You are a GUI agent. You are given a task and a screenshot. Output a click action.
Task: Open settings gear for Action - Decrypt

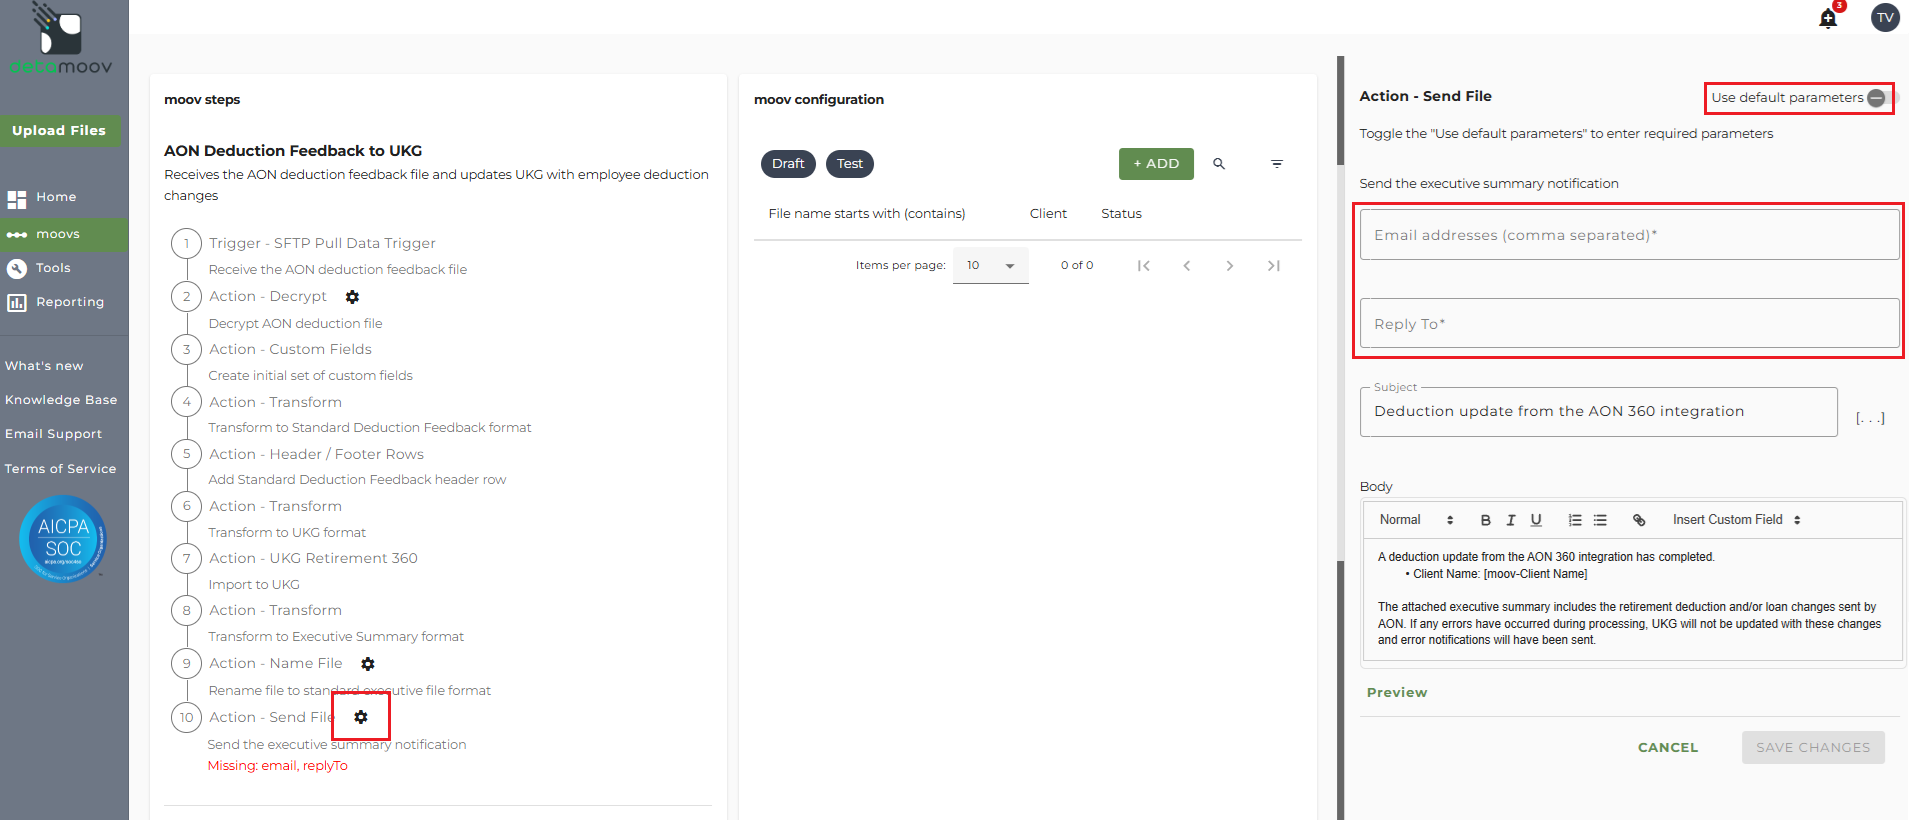click(352, 297)
